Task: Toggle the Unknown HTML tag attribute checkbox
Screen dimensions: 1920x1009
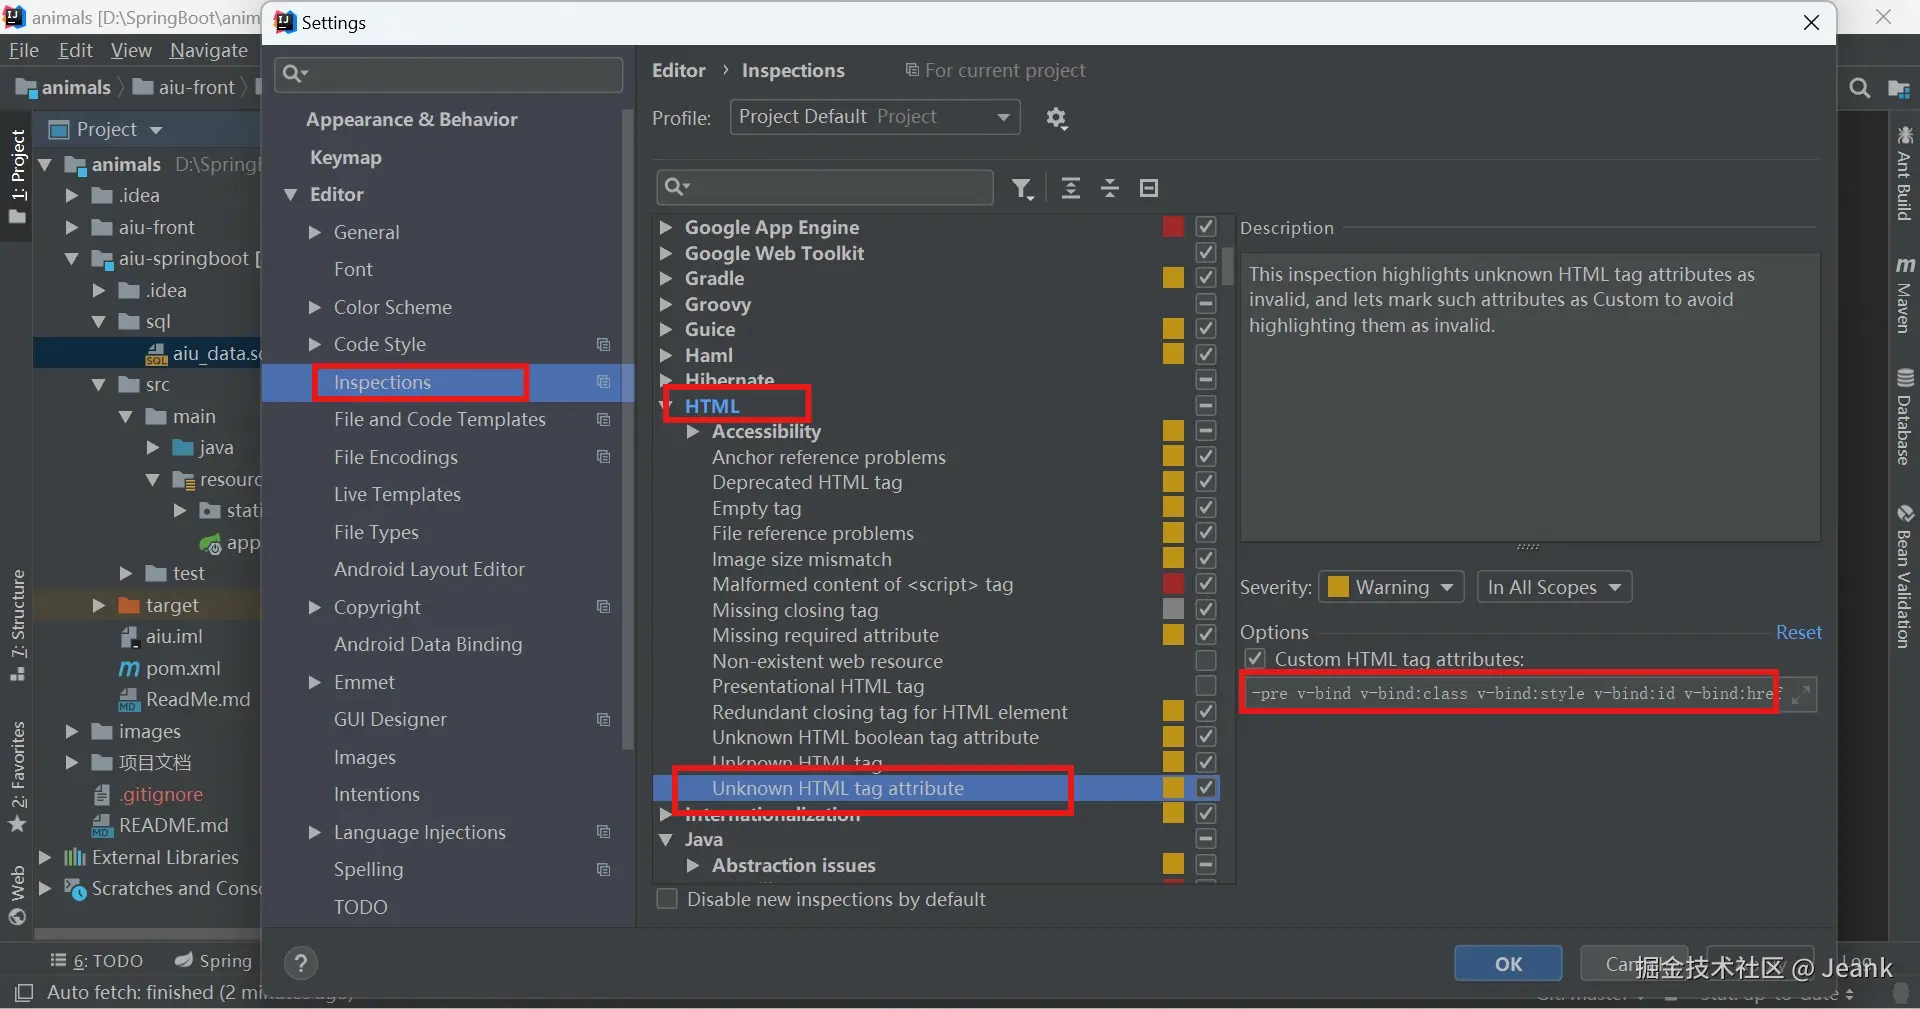Action: pos(1206,788)
